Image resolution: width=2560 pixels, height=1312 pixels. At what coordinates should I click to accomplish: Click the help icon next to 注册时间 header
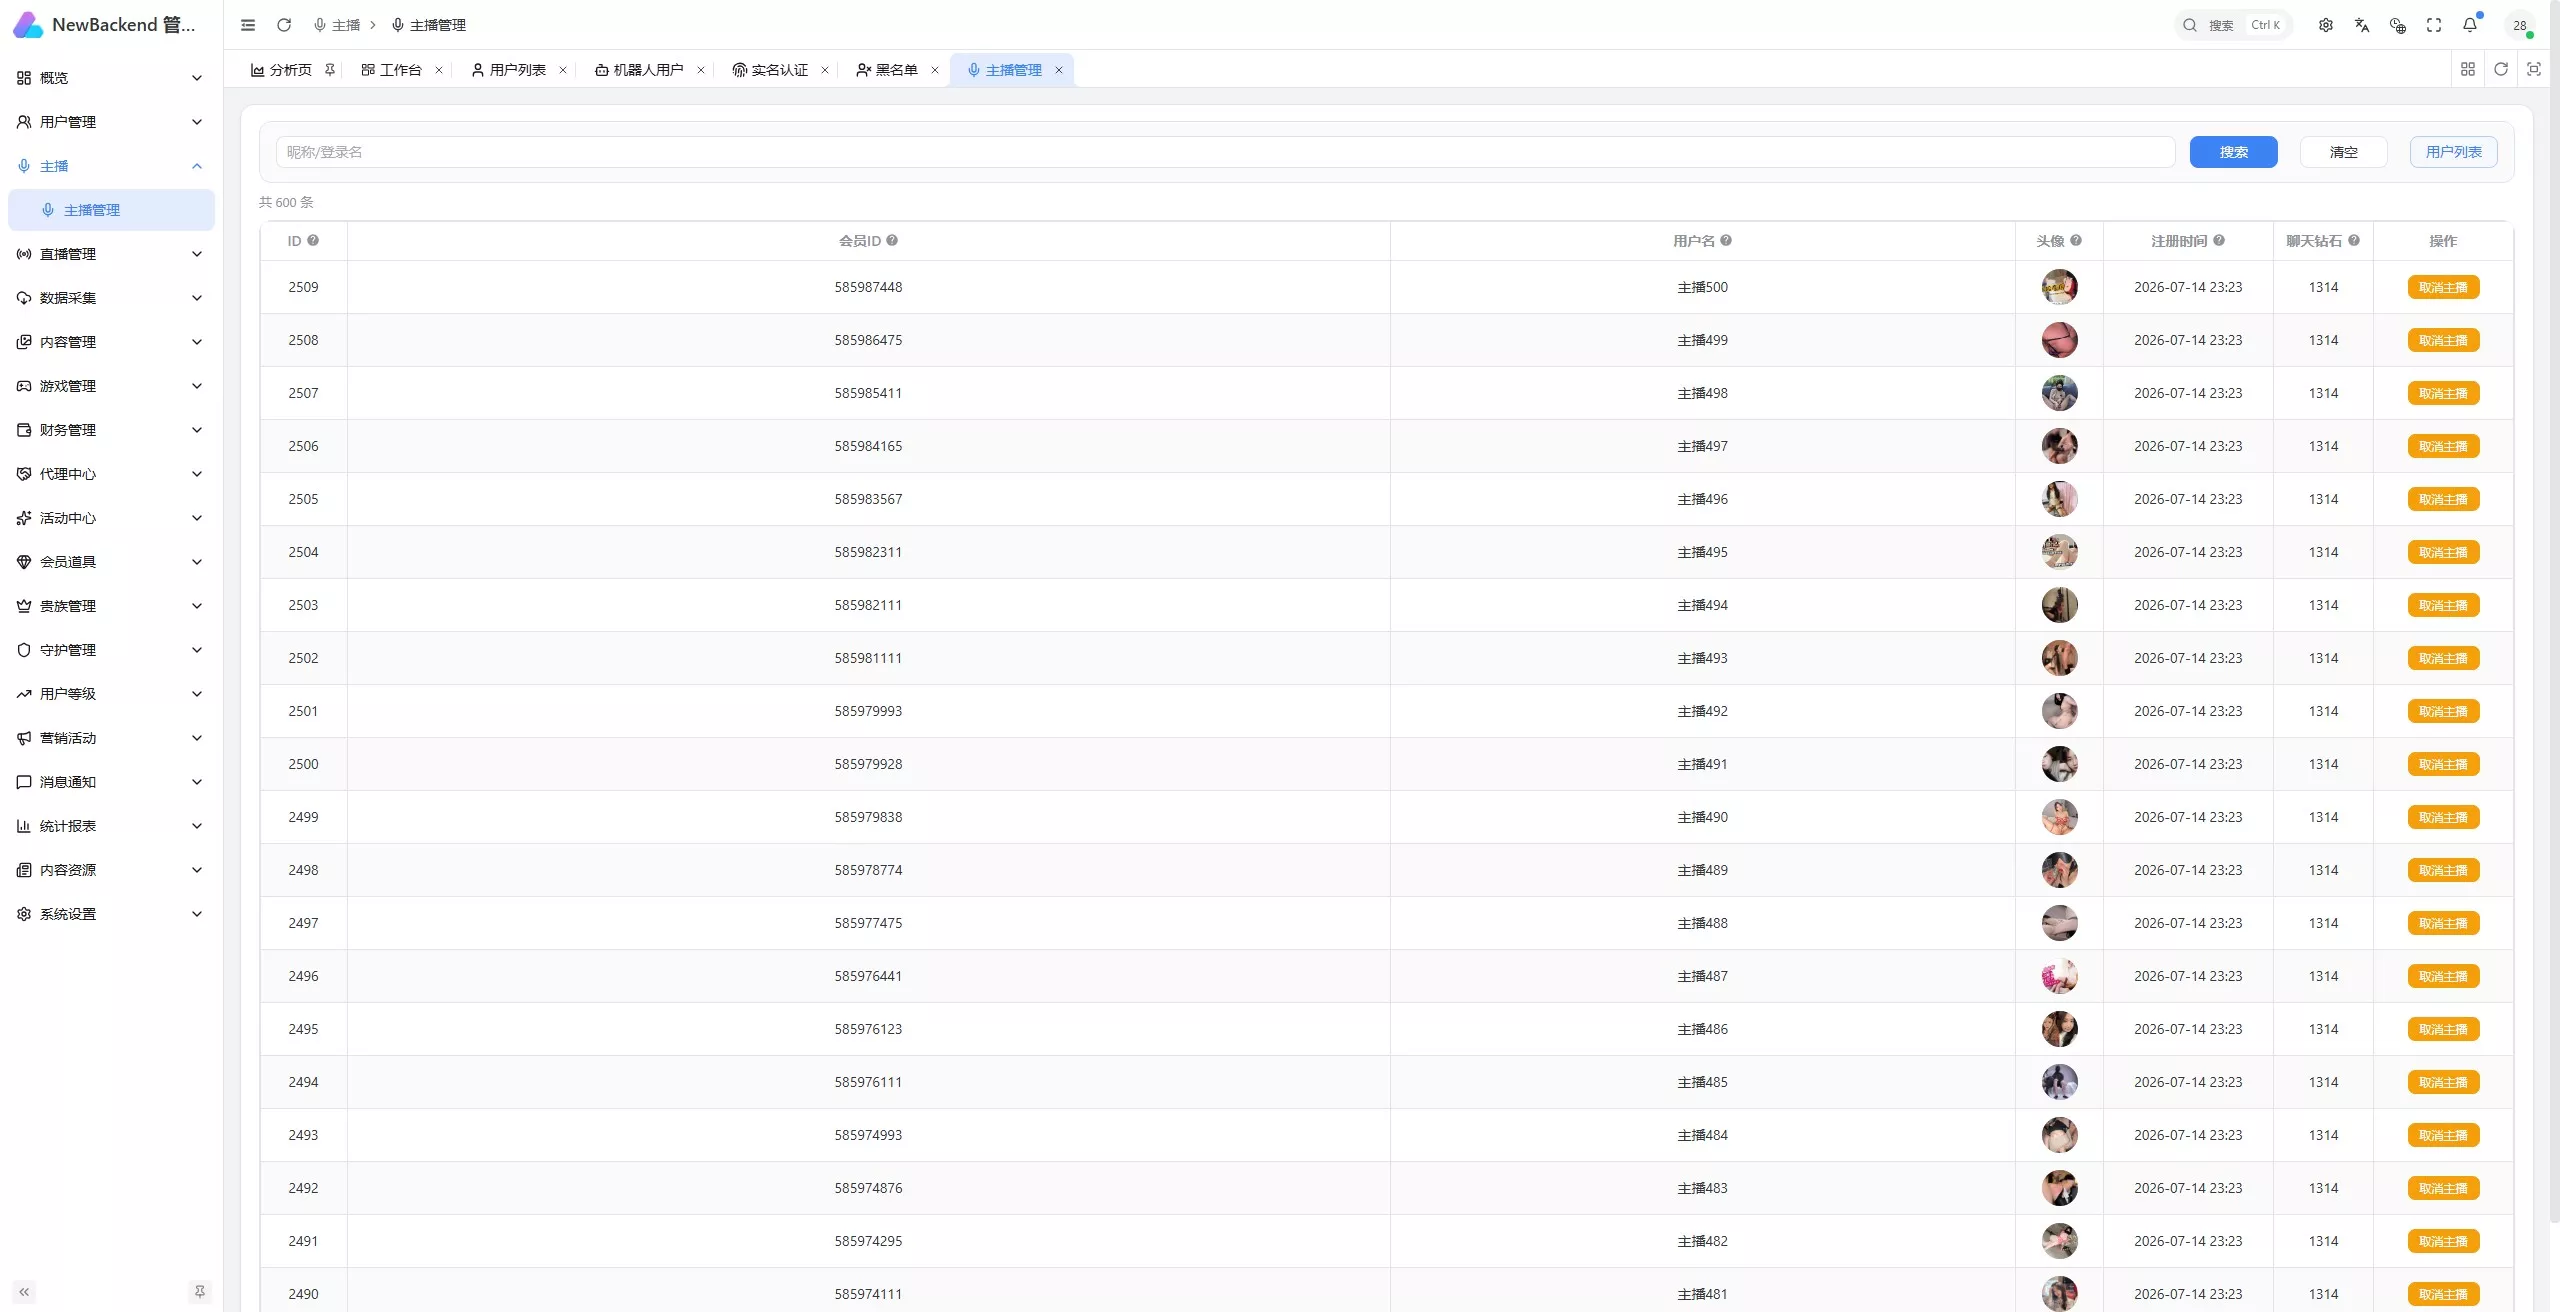pos(2219,240)
